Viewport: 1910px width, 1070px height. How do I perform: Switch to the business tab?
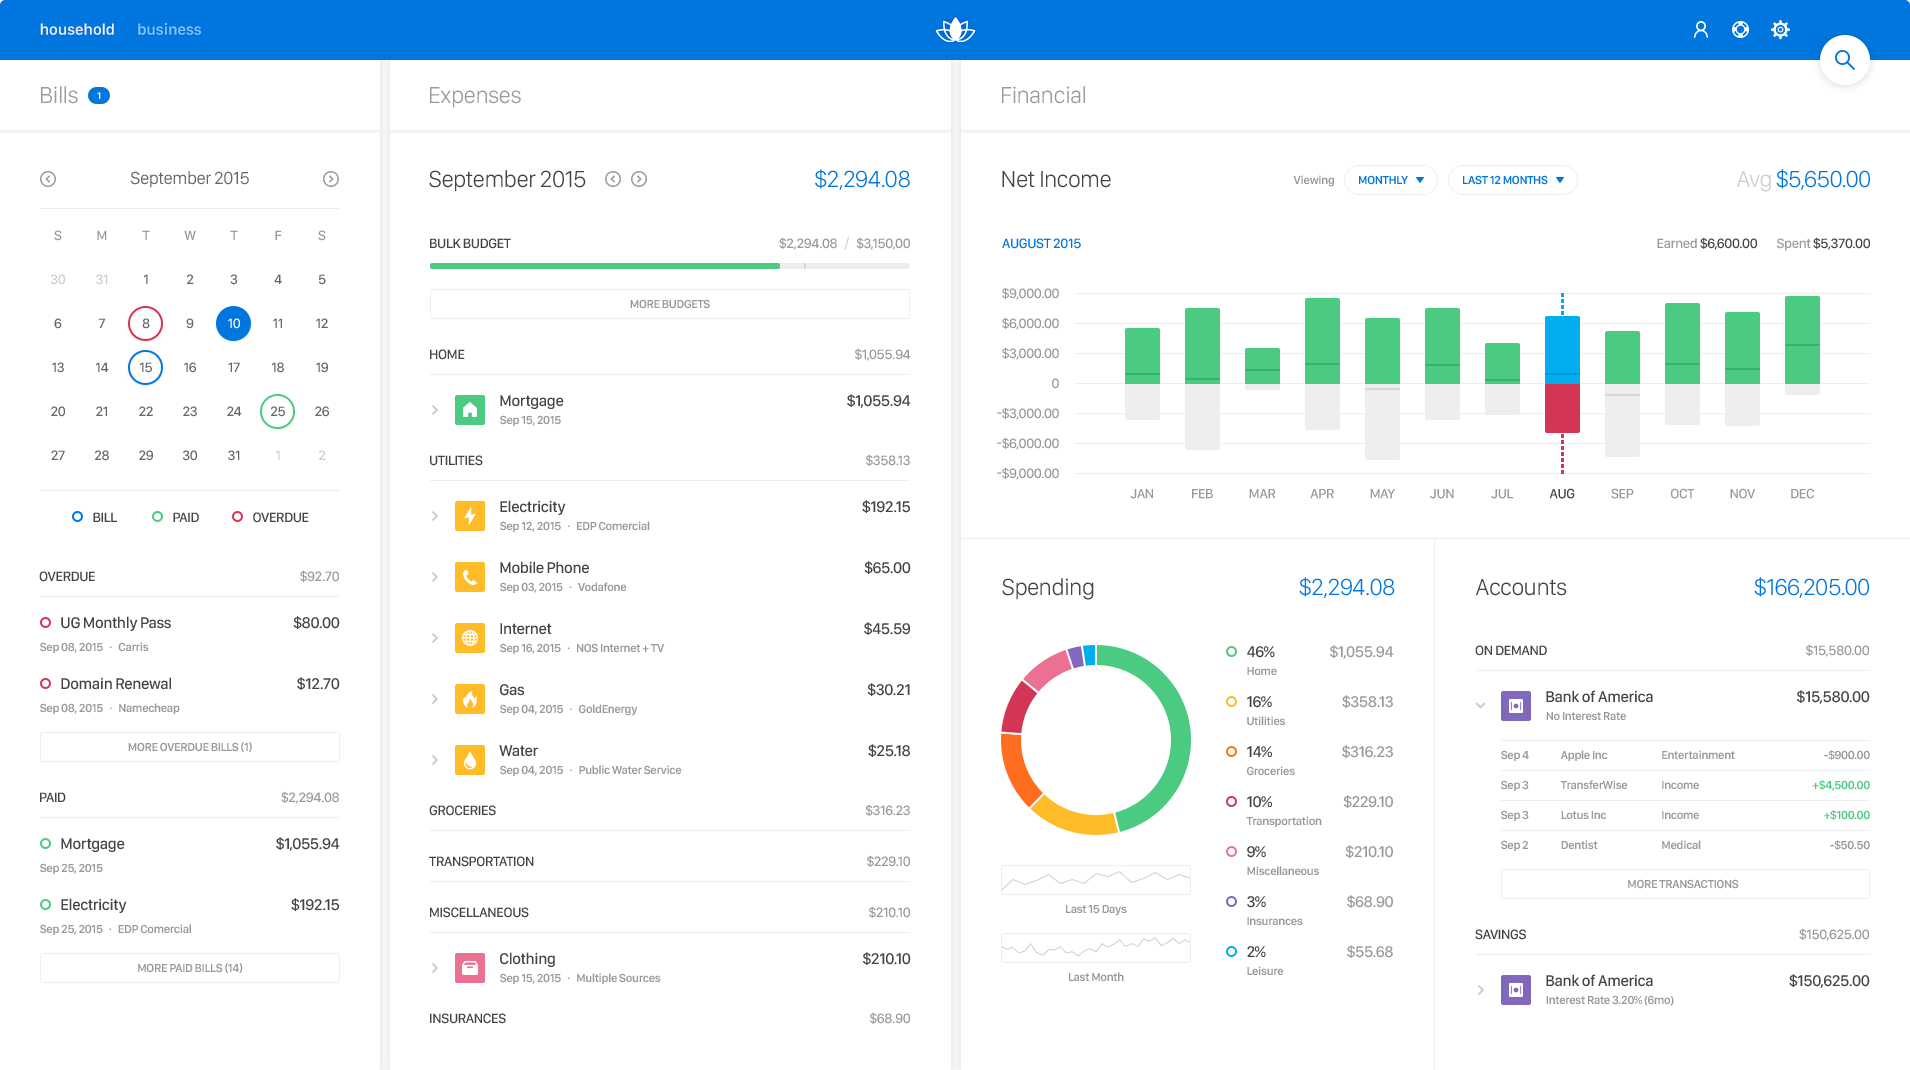coord(169,30)
